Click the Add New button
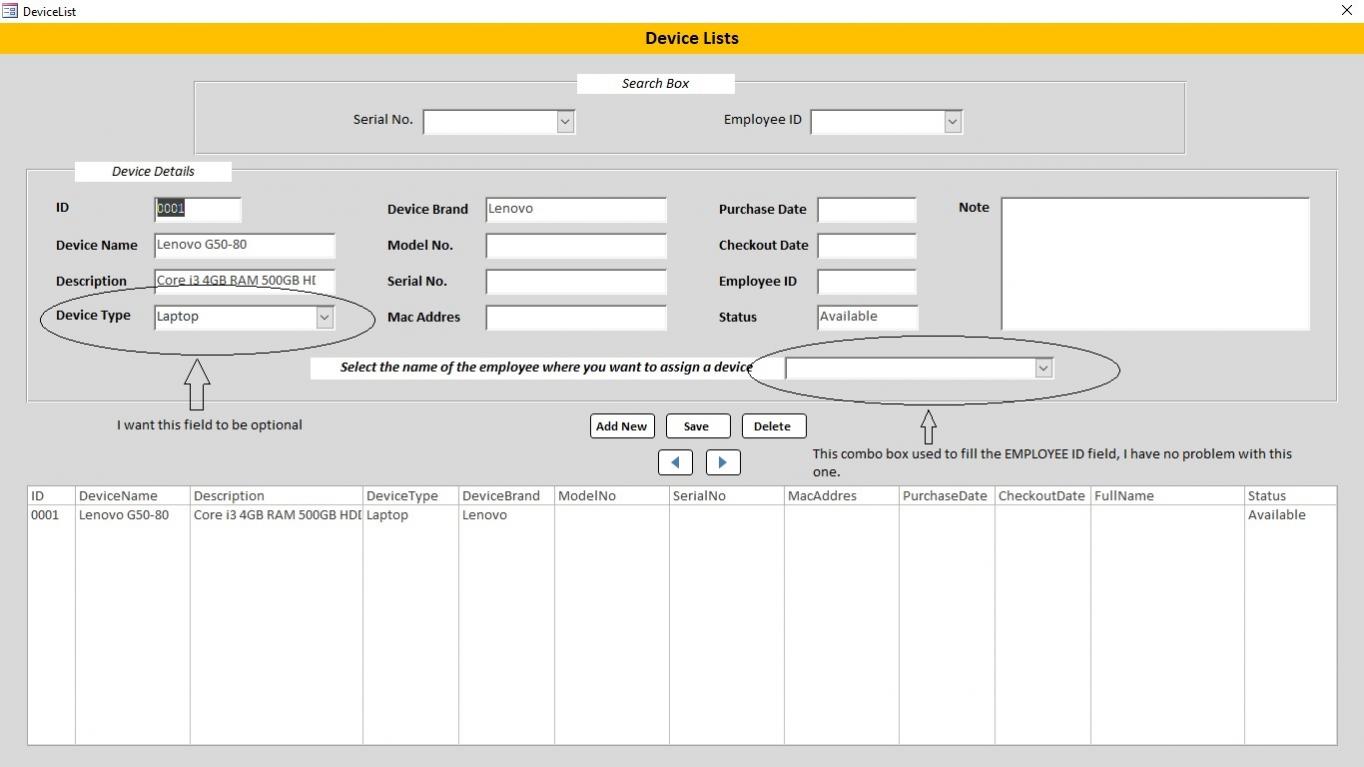1364x767 pixels. (x=622, y=426)
